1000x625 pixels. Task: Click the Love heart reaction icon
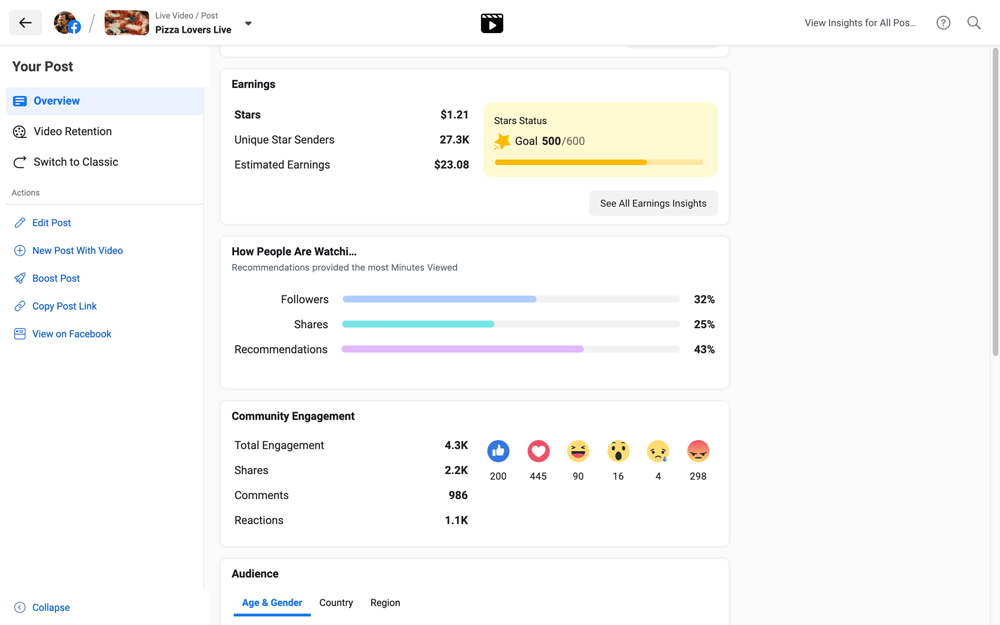pos(538,451)
